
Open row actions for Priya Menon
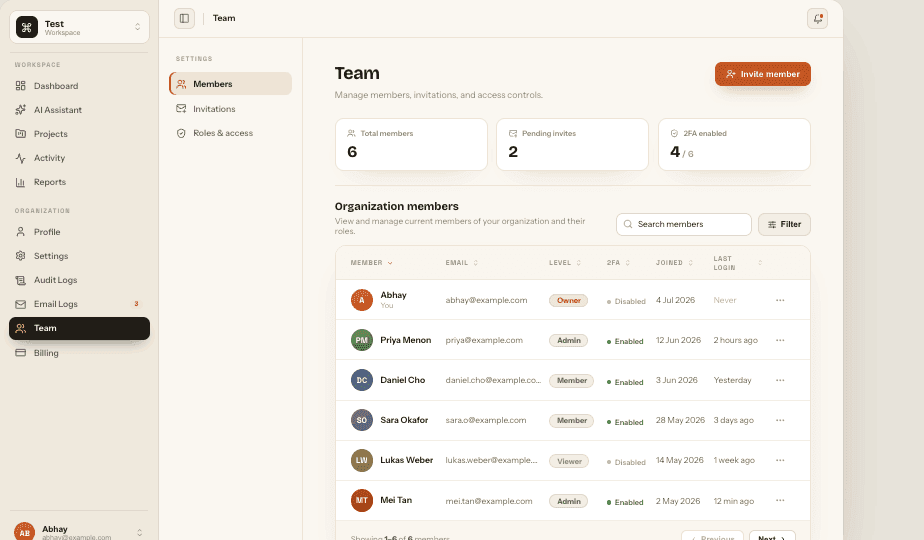click(x=780, y=341)
